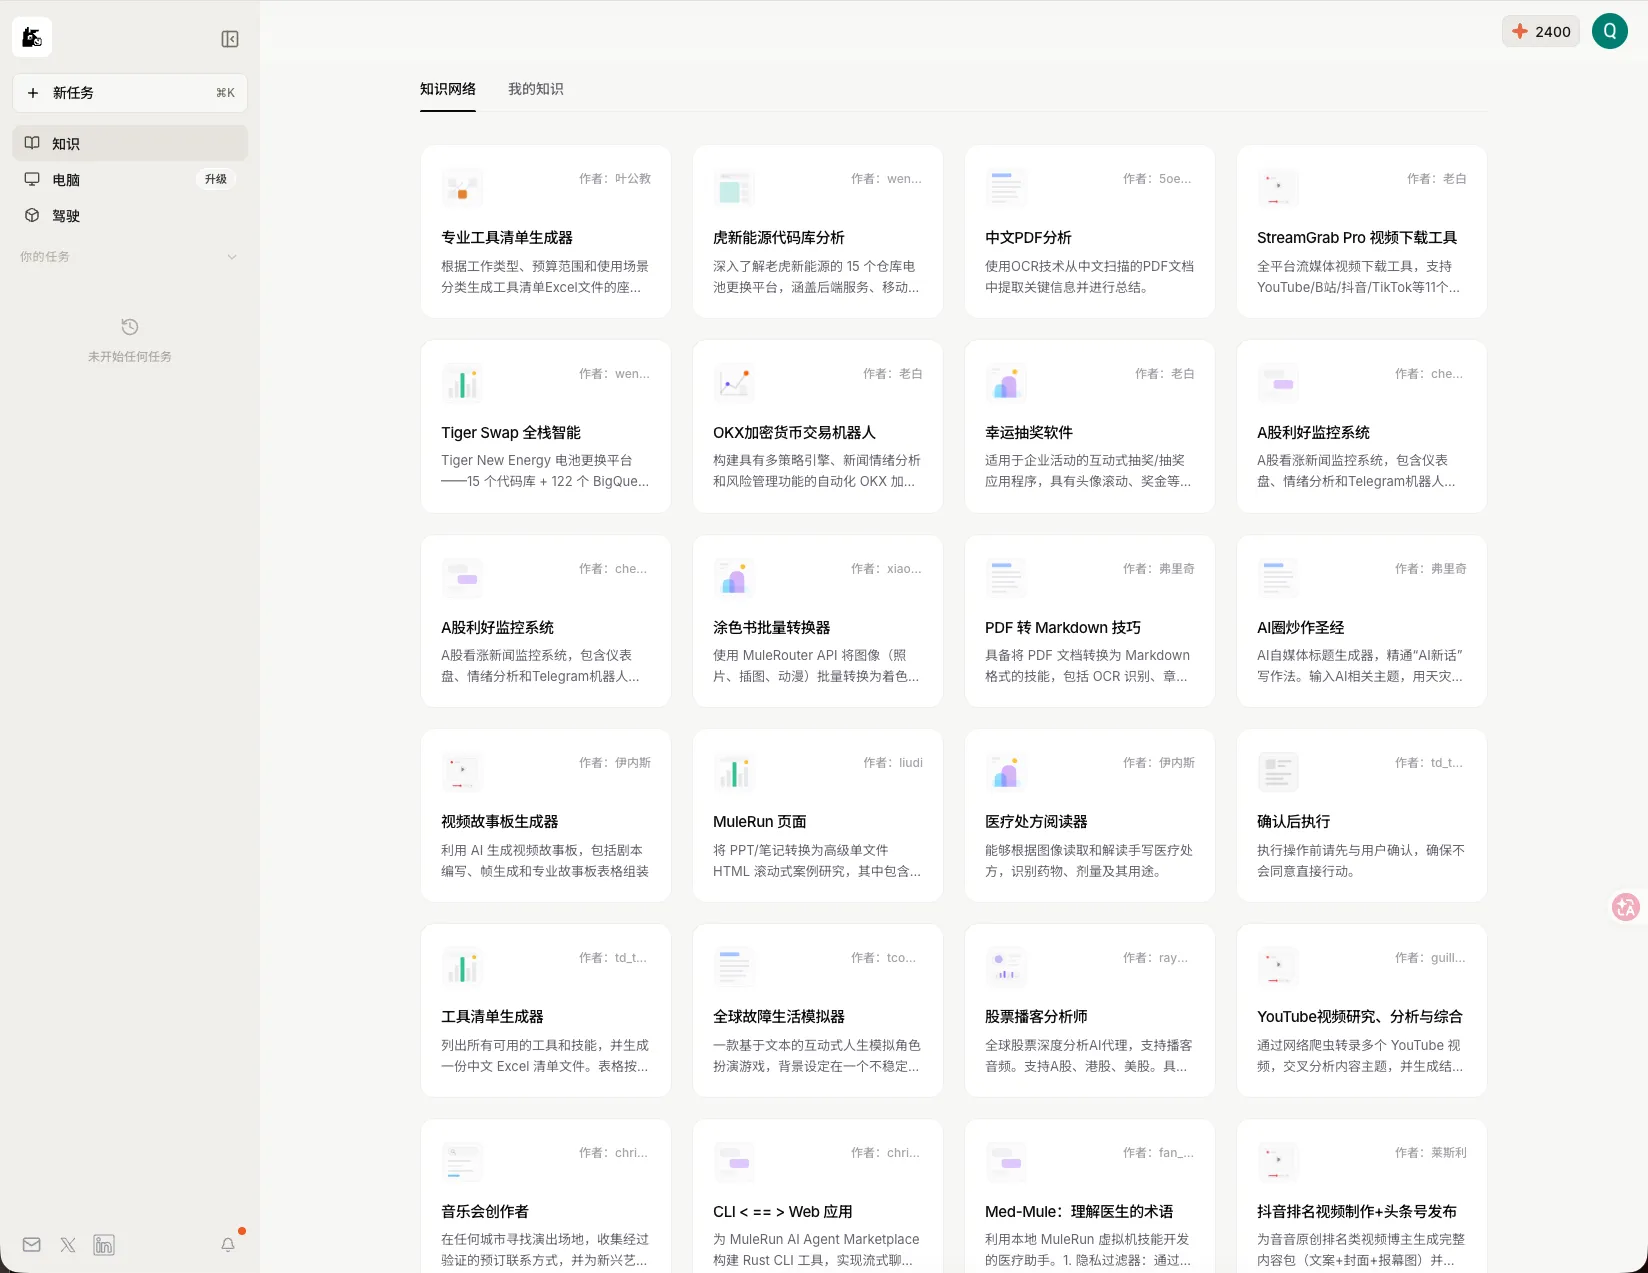Click the MuleRun horse logo
Viewport: 1648px width, 1273px height.
click(32, 38)
